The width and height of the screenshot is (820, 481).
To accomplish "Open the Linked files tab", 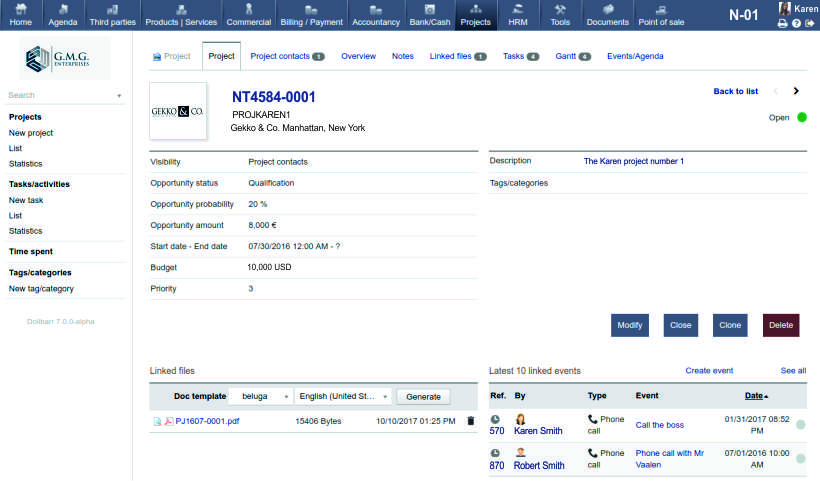I will 457,56.
